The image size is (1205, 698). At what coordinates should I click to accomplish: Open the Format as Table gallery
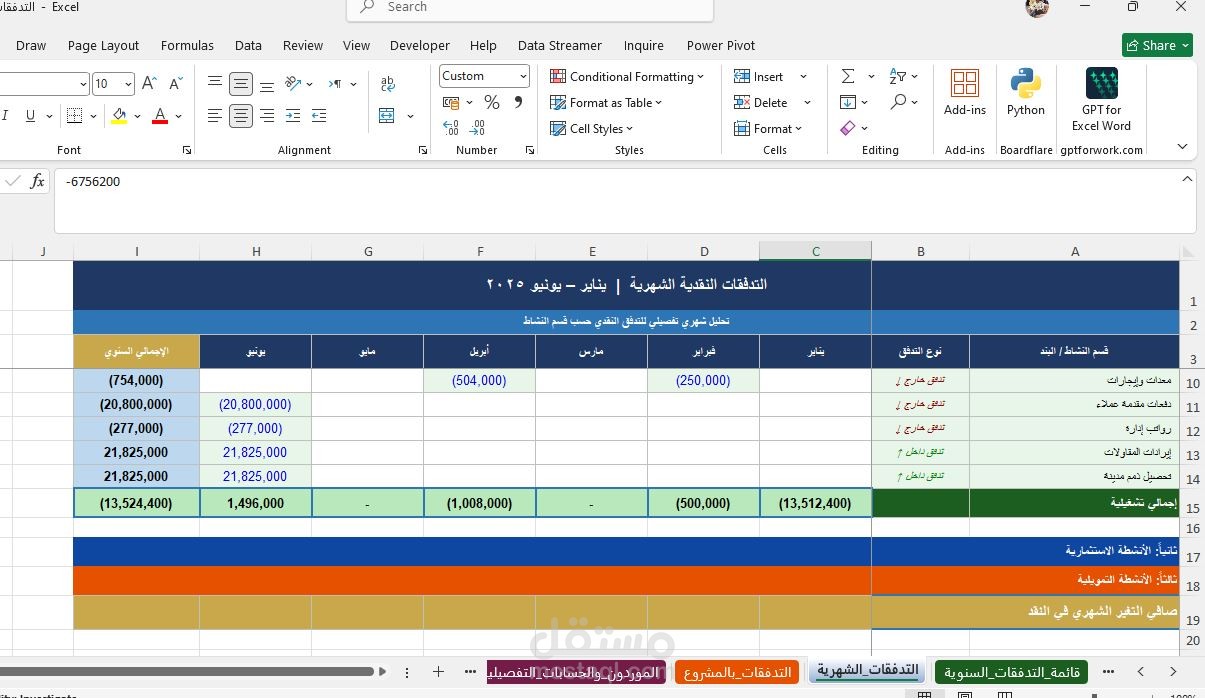(x=606, y=102)
